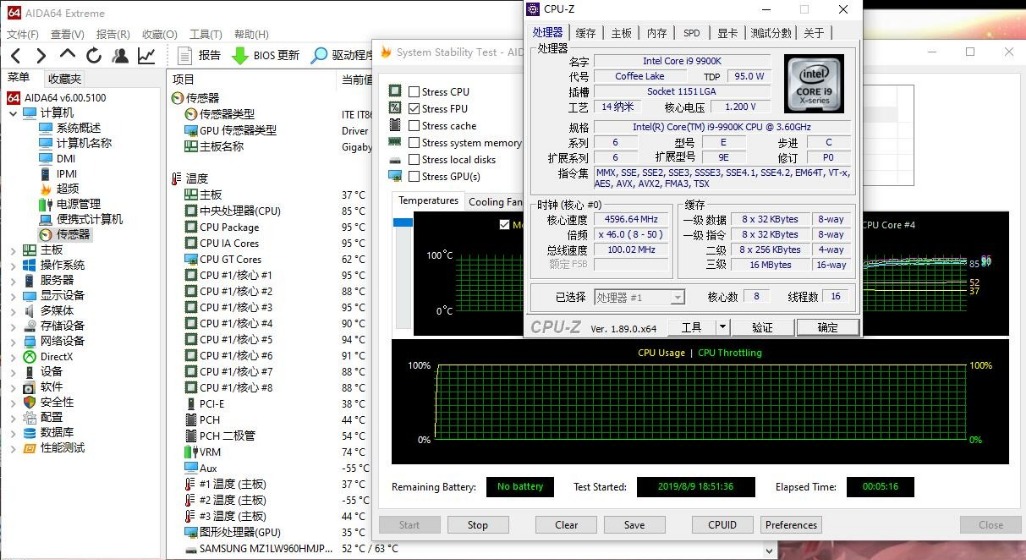This screenshot has width=1026, height=560.
Task: Refresh the AIDA64 view
Action: (94, 56)
